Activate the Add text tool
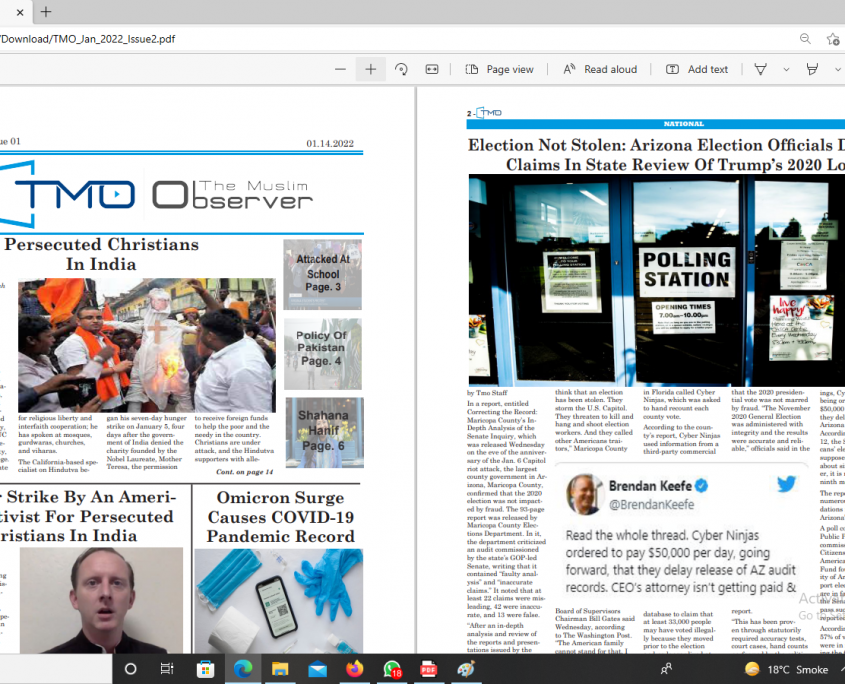Image resolution: width=845 pixels, height=684 pixels. [x=697, y=70]
